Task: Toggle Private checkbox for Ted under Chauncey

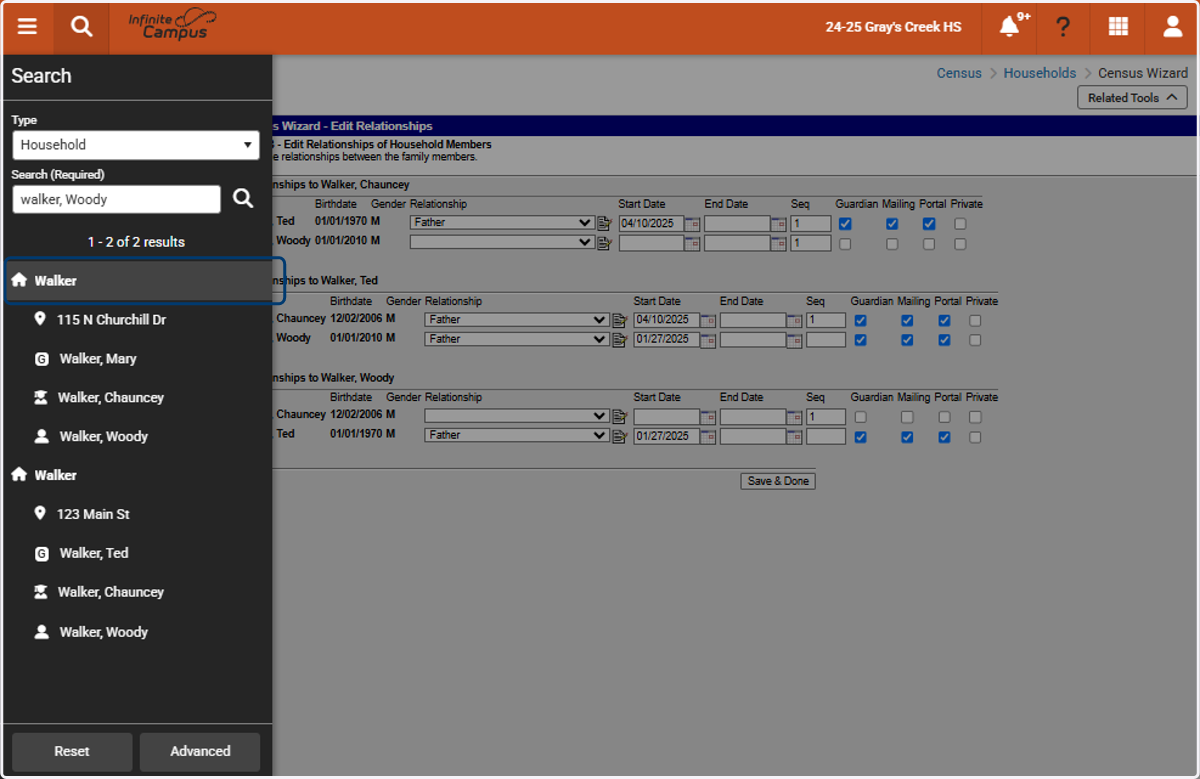Action: (x=960, y=224)
